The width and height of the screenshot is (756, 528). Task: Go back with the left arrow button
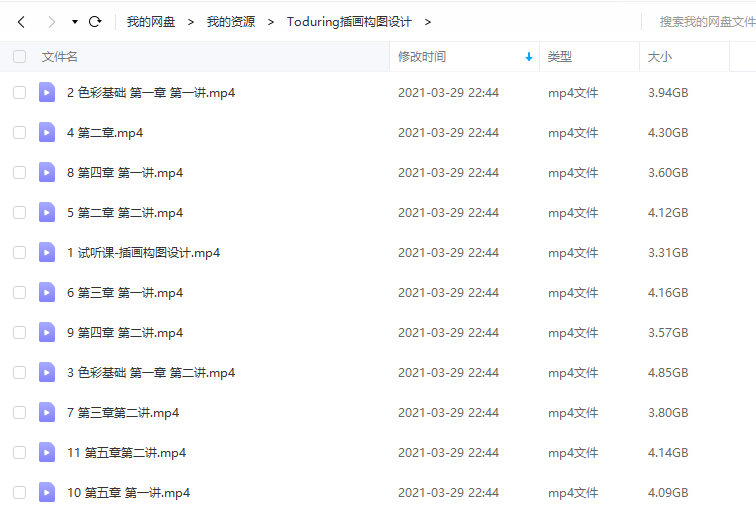pyautogui.click(x=21, y=22)
